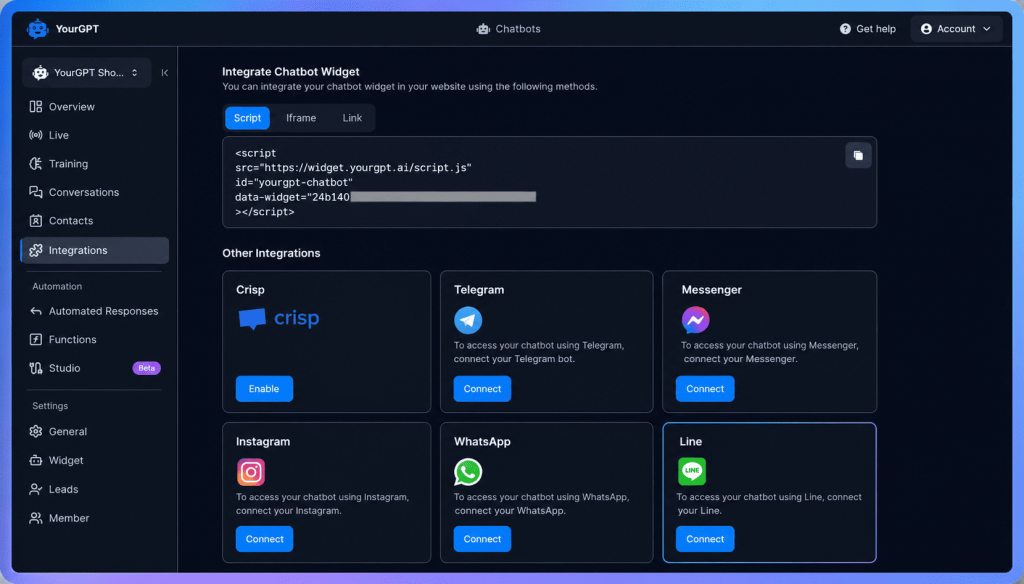Viewport: 1024px width, 584px height.
Task: Click the Automated Responses reply icon
Action: coord(36,311)
